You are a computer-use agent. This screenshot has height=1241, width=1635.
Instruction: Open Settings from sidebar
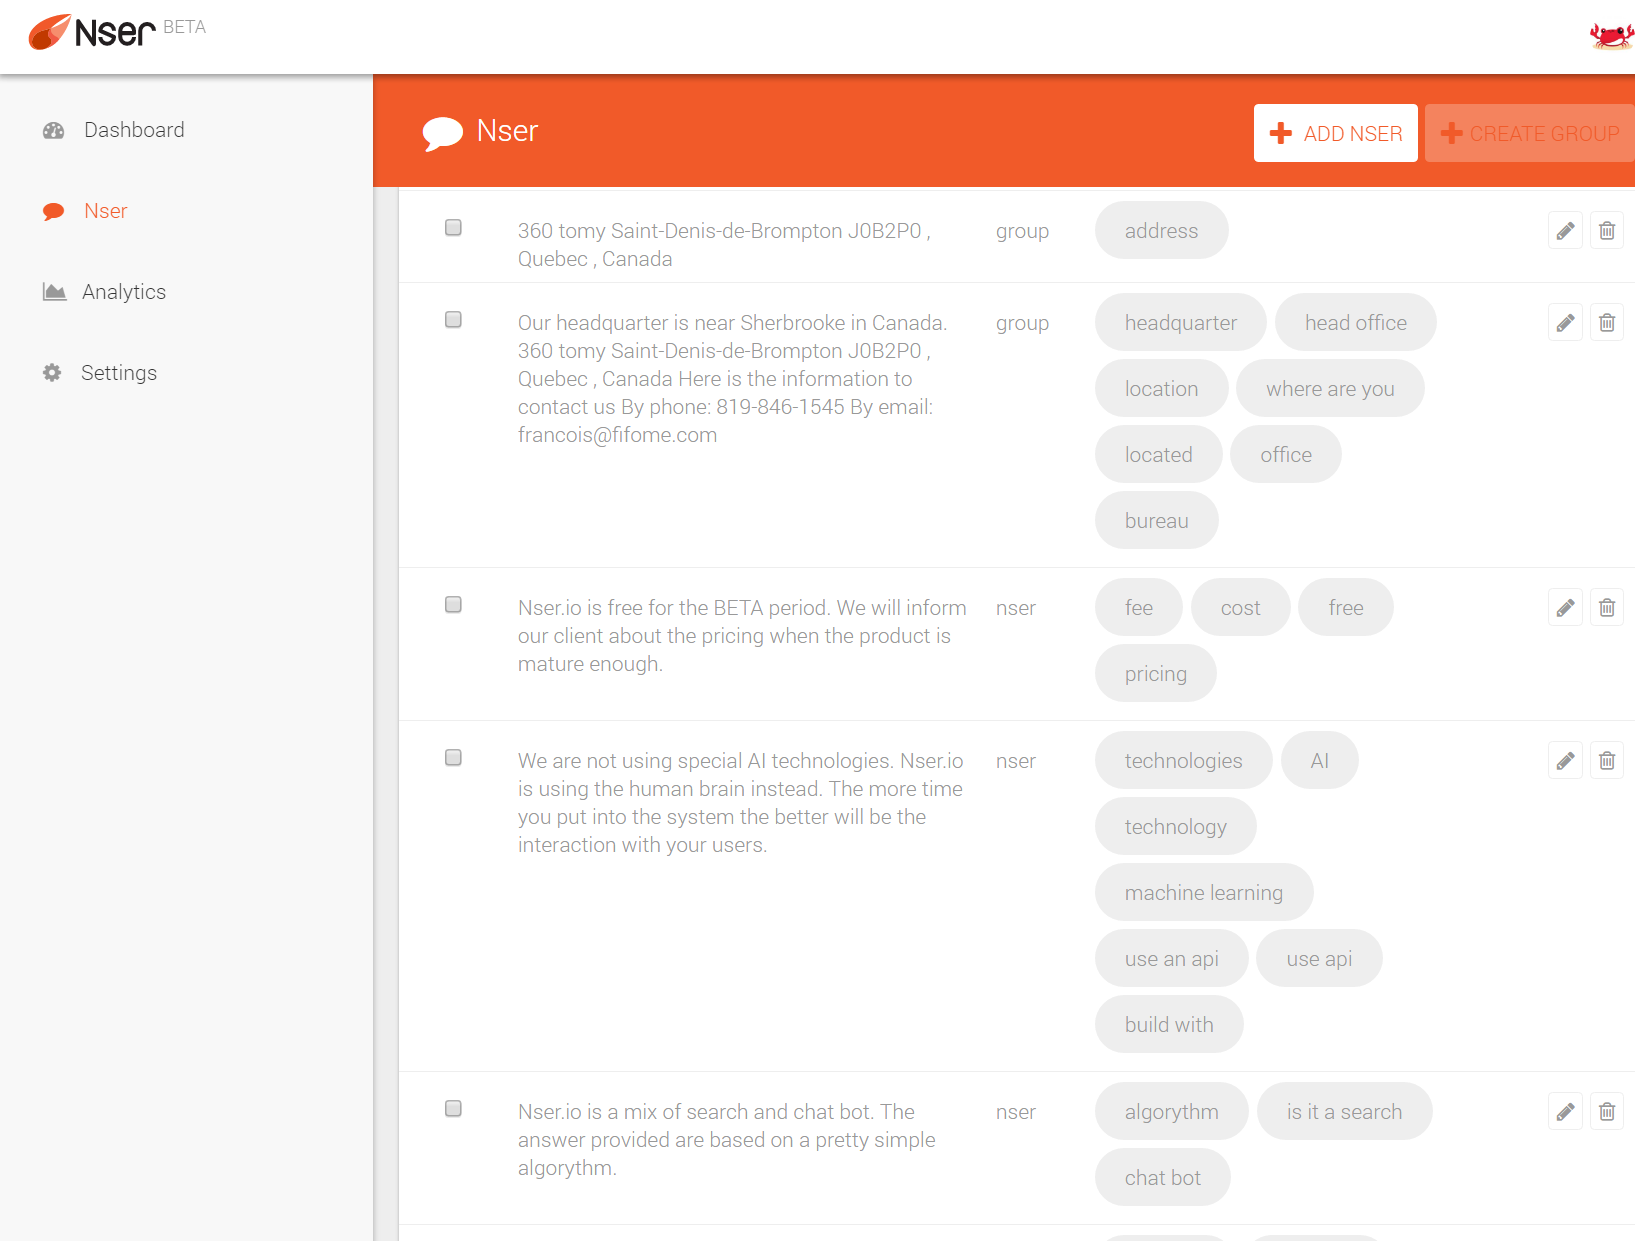click(x=119, y=373)
